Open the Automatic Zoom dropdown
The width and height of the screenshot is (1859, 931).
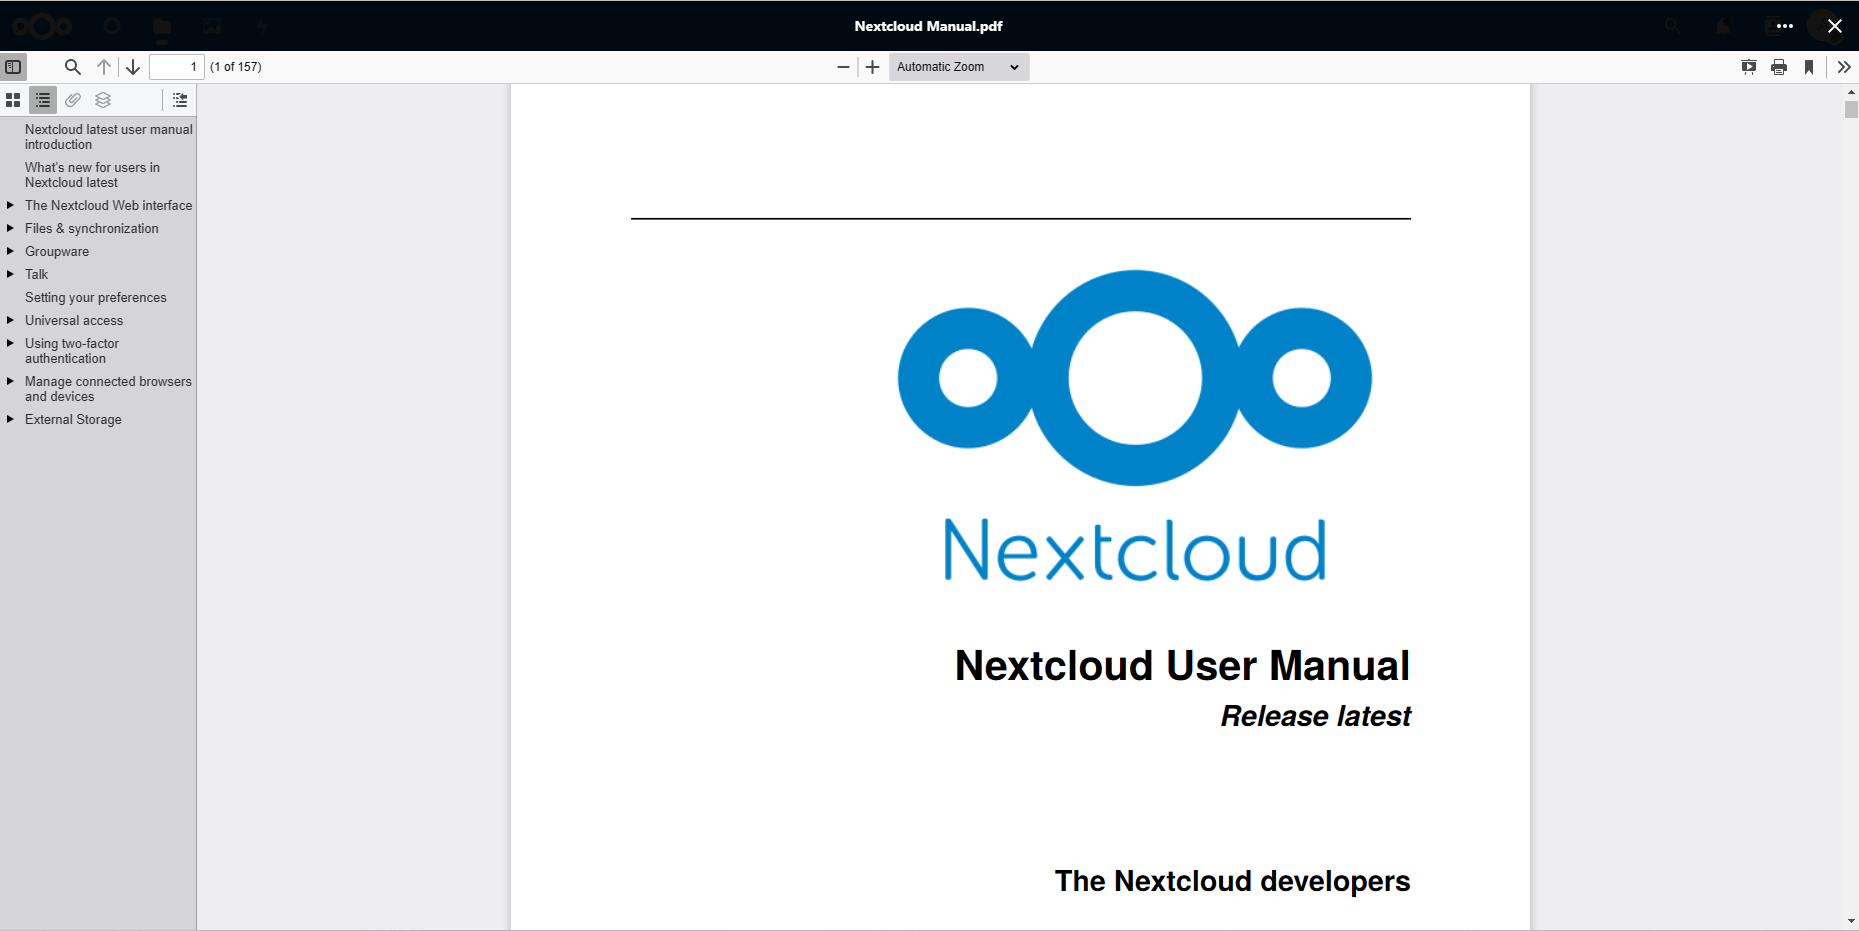958,67
